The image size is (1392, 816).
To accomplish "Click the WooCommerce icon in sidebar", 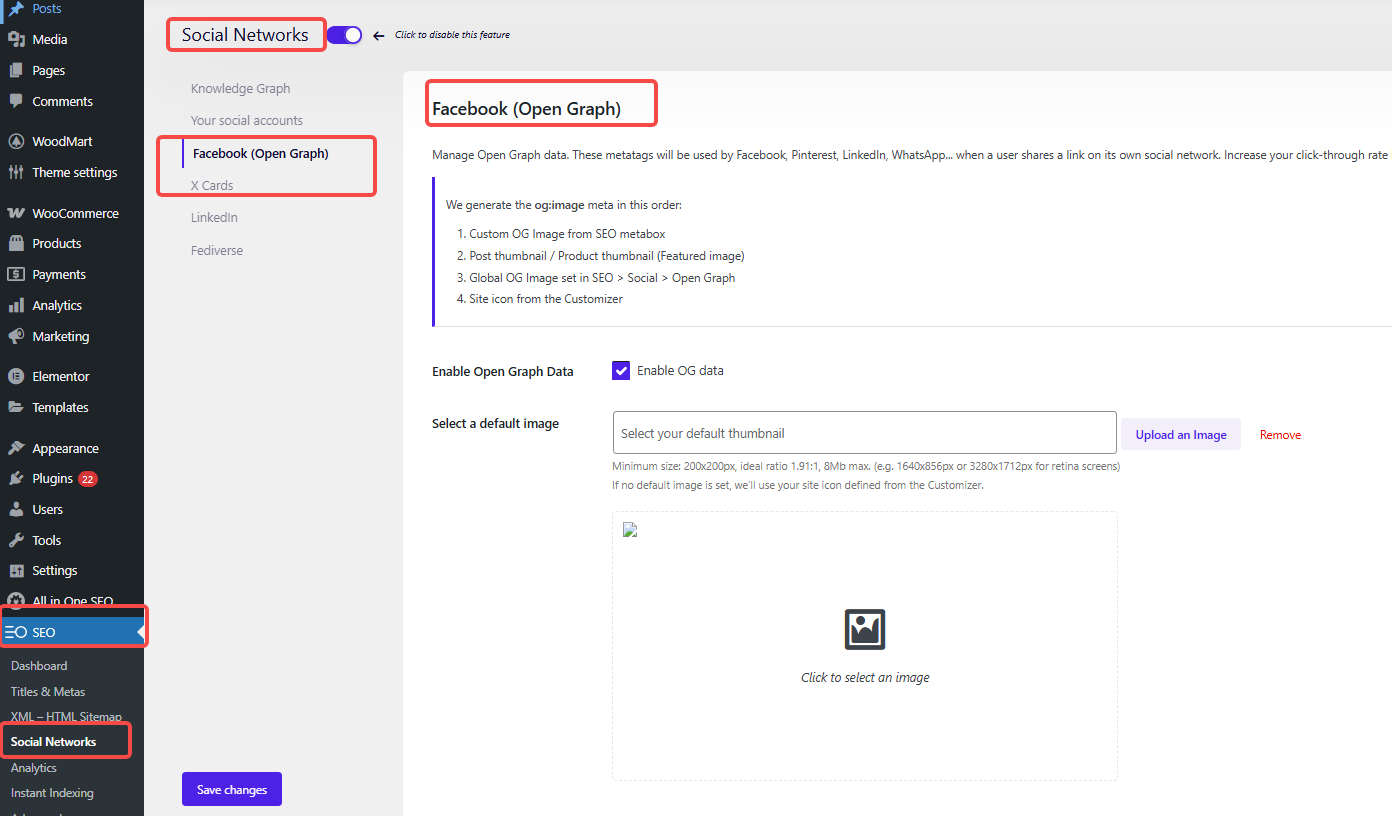I will [16, 213].
